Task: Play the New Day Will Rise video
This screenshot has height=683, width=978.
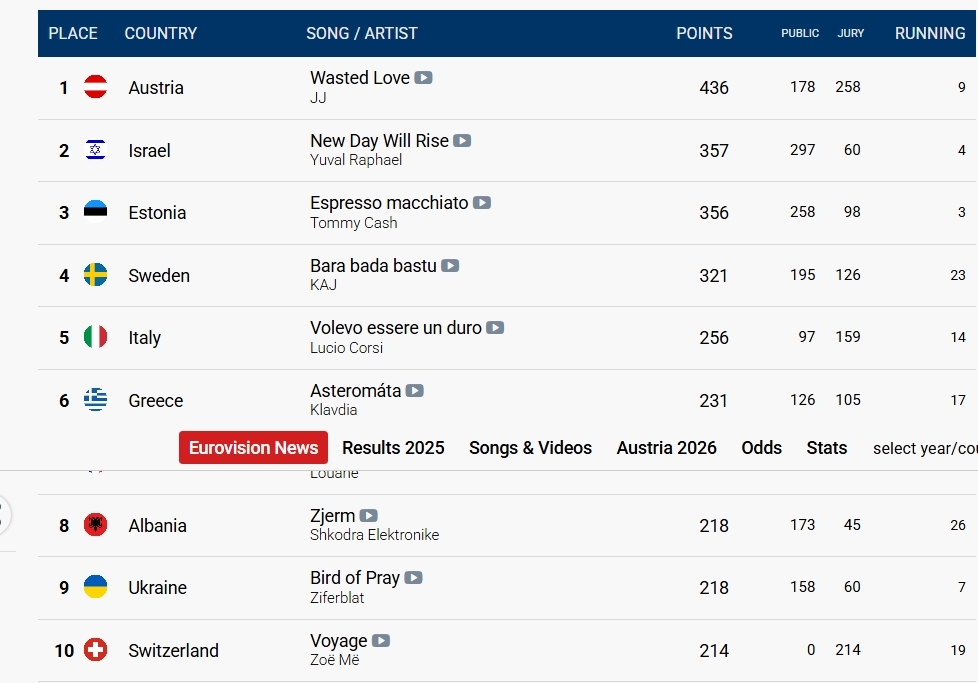Action: pos(462,141)
